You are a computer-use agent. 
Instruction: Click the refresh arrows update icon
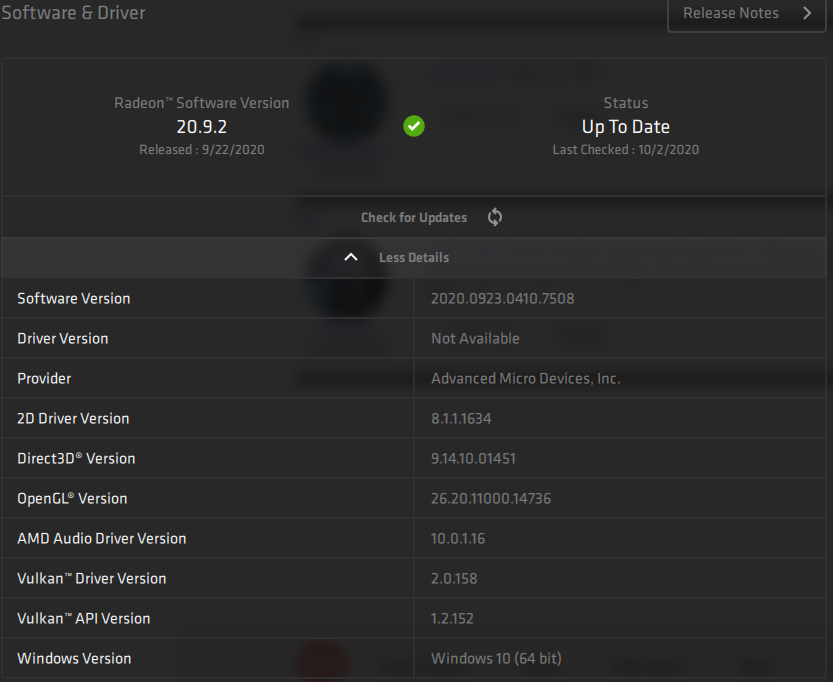(x=495, y=217)
